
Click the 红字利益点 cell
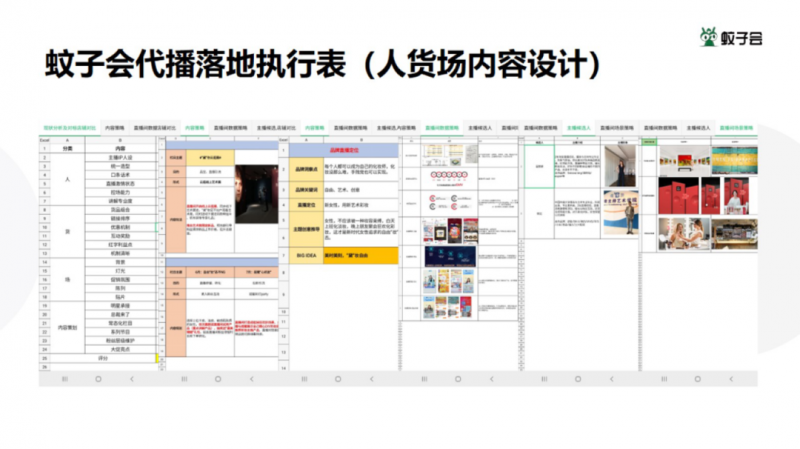click(x=120, y=244)
